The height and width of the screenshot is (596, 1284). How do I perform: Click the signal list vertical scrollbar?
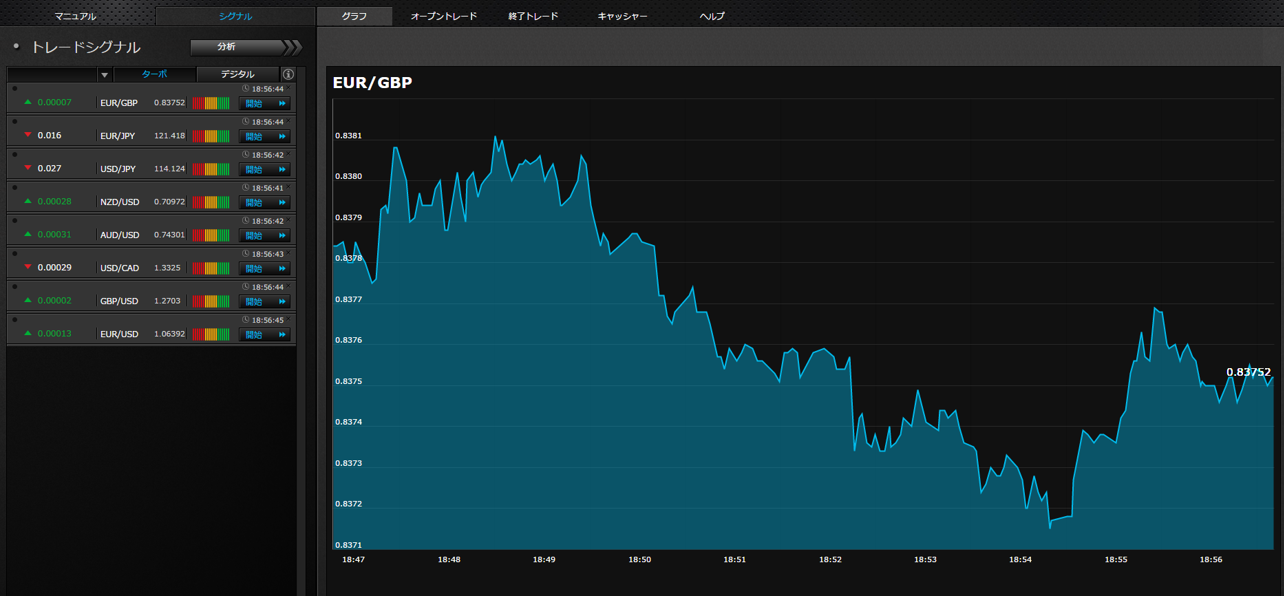point(301,331)
